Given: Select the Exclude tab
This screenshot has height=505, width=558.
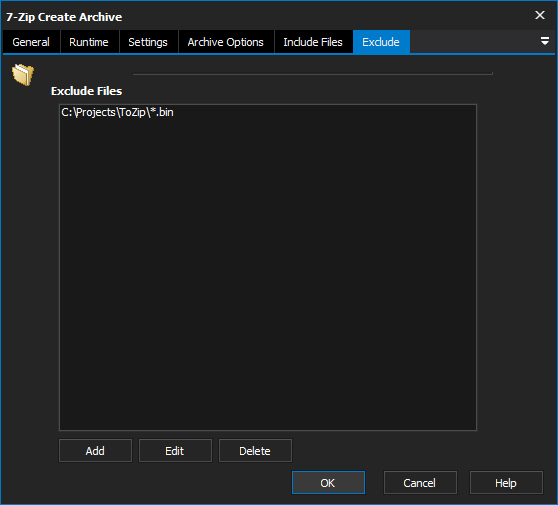Looking at the screenshot, I should pyautogui.click(x=381, y=42).
